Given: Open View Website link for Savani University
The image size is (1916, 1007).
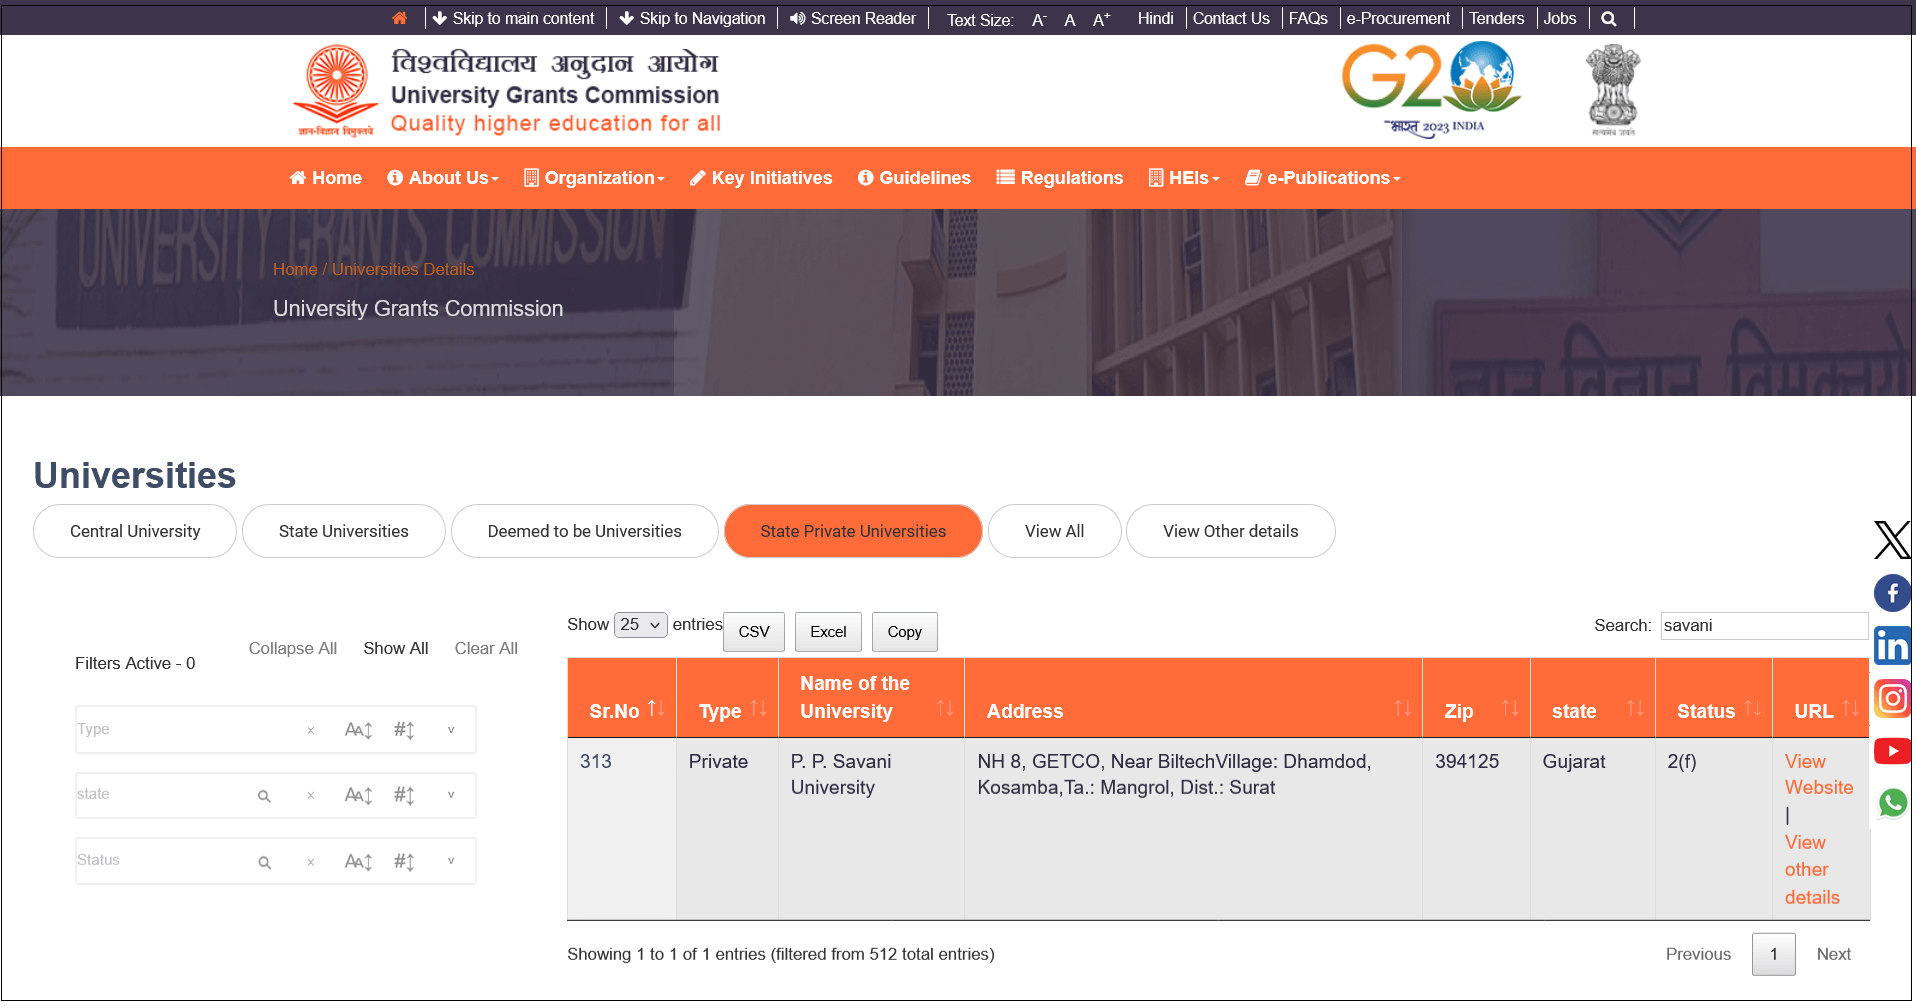Looking at the screenshot, I should 1819,774.
